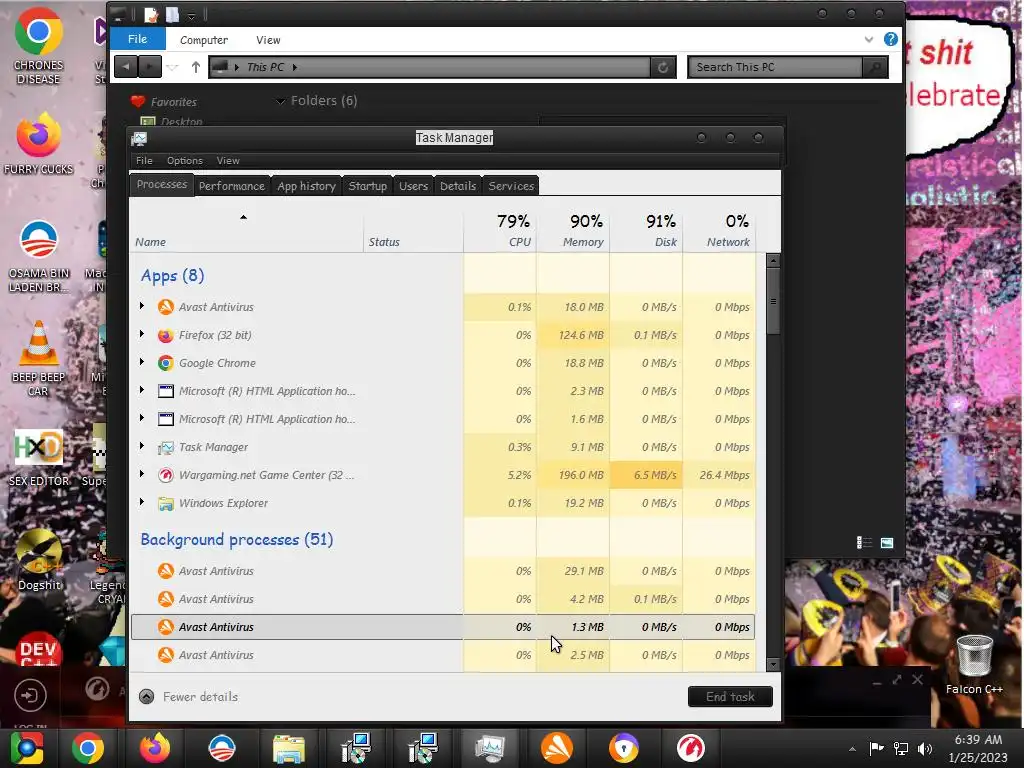Switch Explorer to large icons view
Image resolution: width=1024 pixels, height=768 pixels.
pos(887,543)
